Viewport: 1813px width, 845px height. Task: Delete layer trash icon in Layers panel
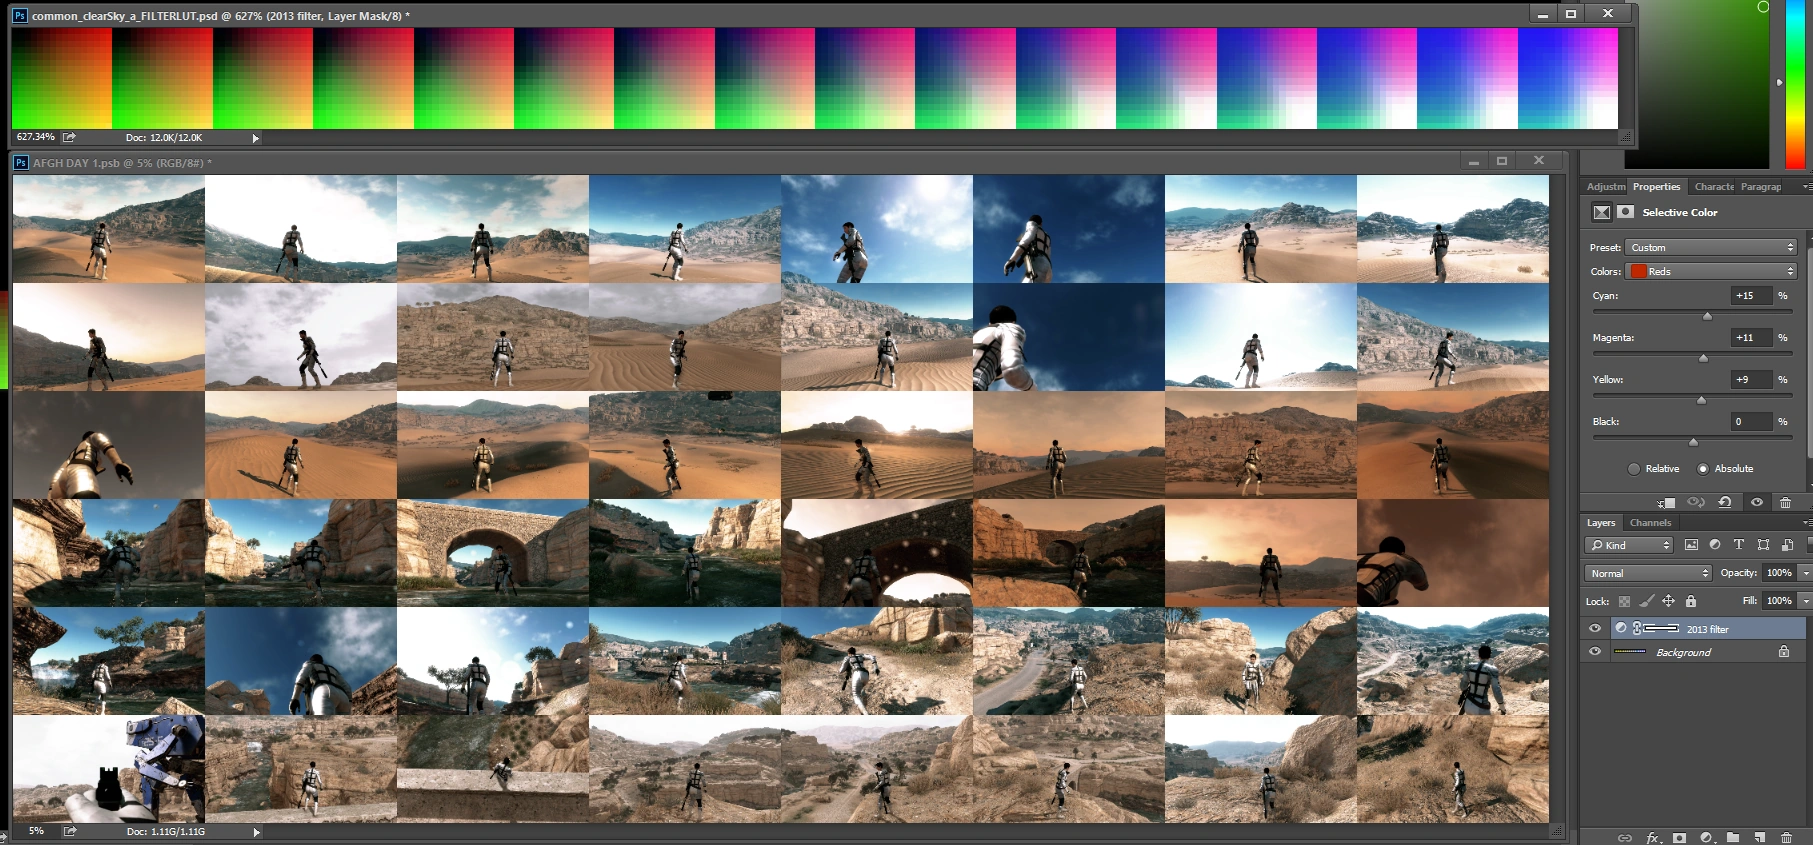click(1786, 838)
